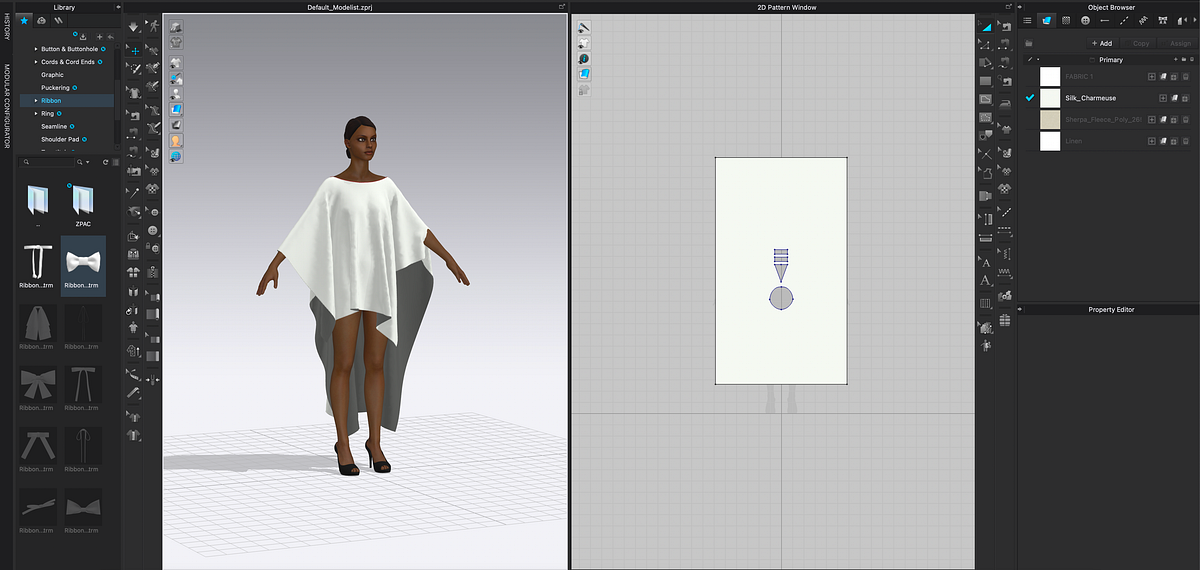Click the plus-square icon in Silk_Charmeuse row
The image size is (1200, 570).
click(1163, 98)
